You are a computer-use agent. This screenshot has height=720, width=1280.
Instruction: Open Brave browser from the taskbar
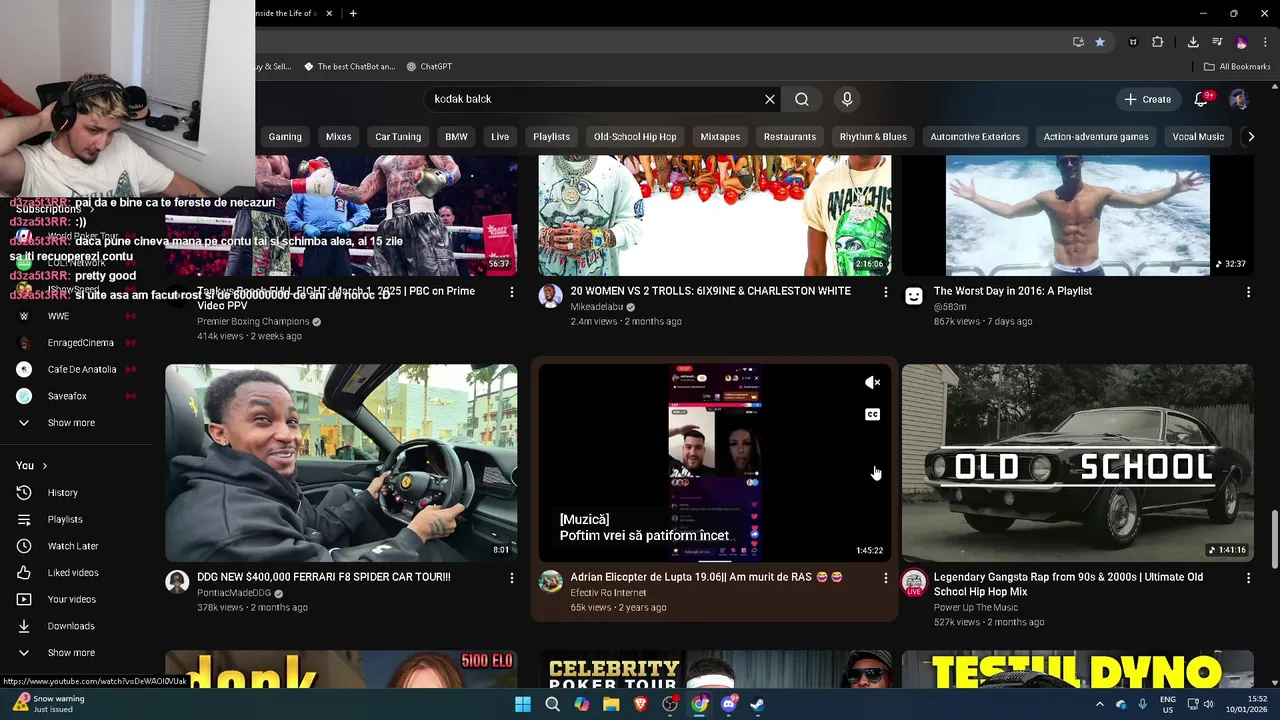click(641, 704)
